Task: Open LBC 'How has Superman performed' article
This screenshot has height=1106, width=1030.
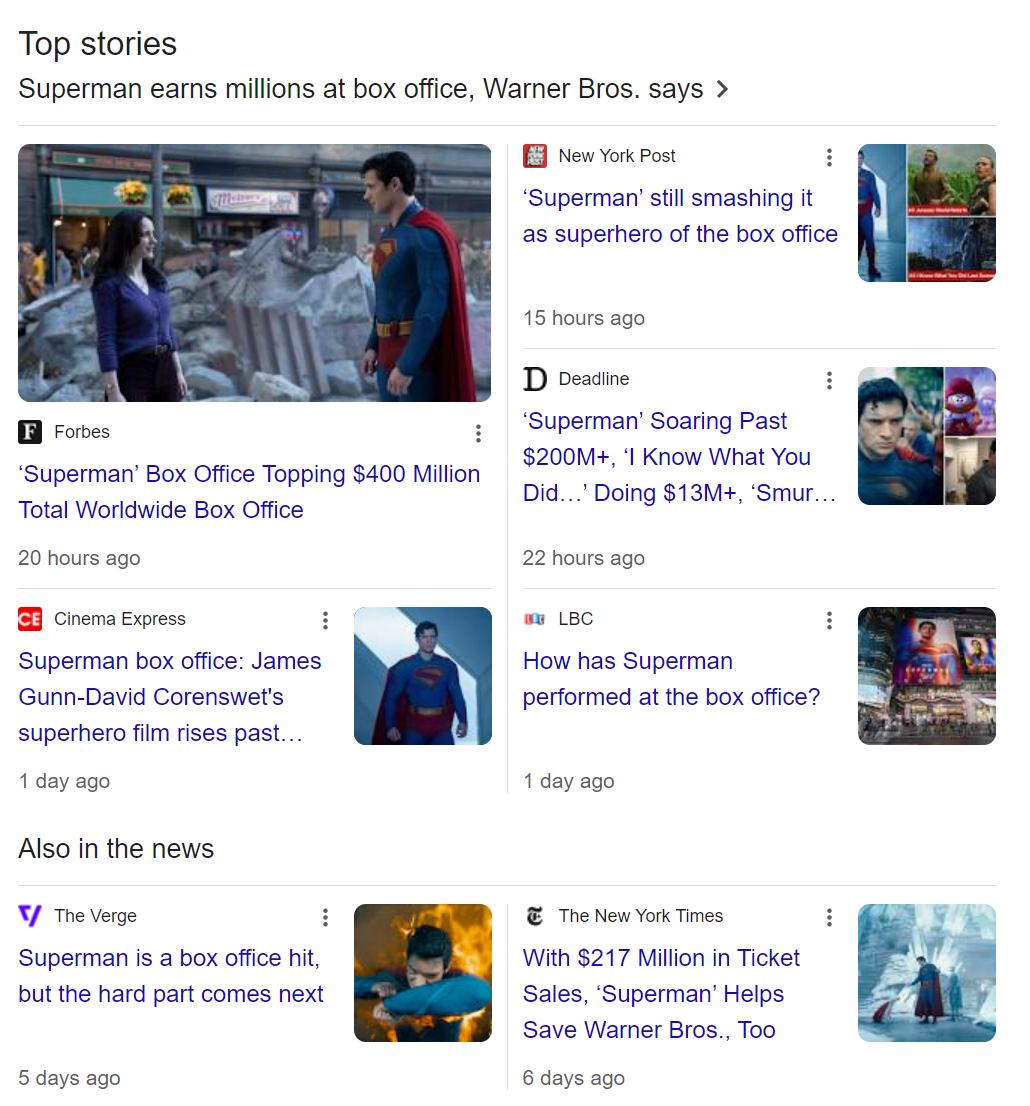Action: tap(672, 679)
